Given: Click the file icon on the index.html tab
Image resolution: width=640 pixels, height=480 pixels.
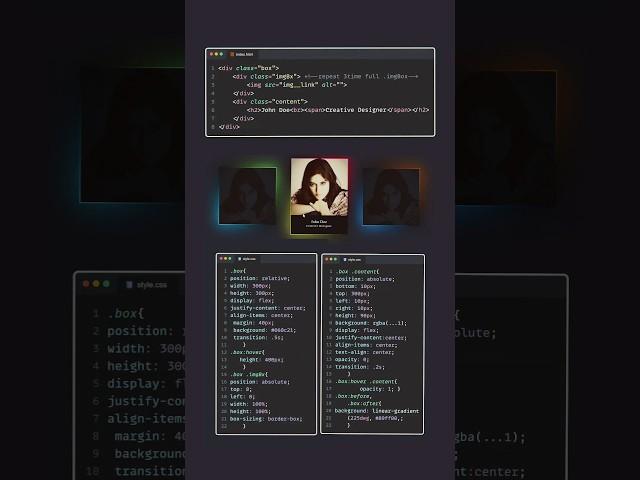Looking at the screenshot, I should coord(232,54).
